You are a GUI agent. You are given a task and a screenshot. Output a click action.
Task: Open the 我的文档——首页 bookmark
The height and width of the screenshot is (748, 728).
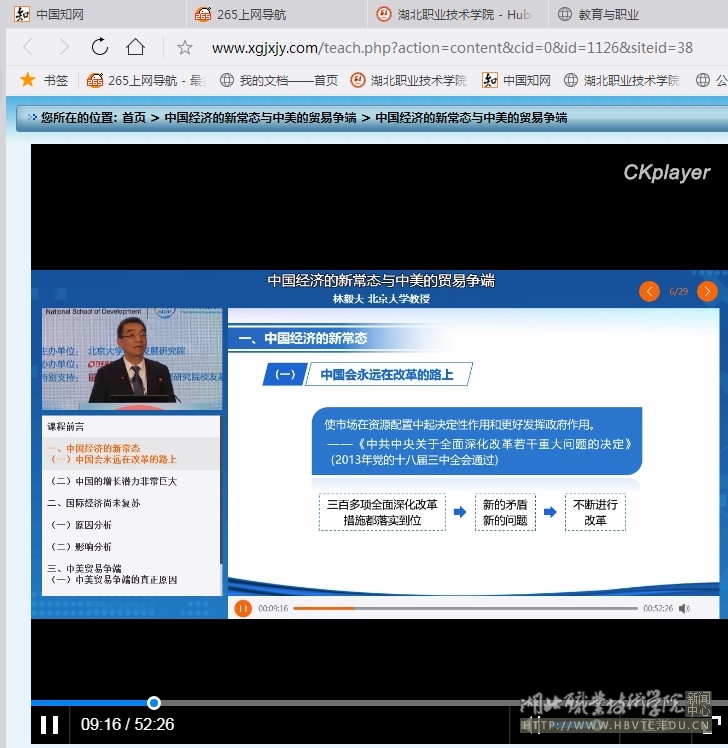point(288,80)
